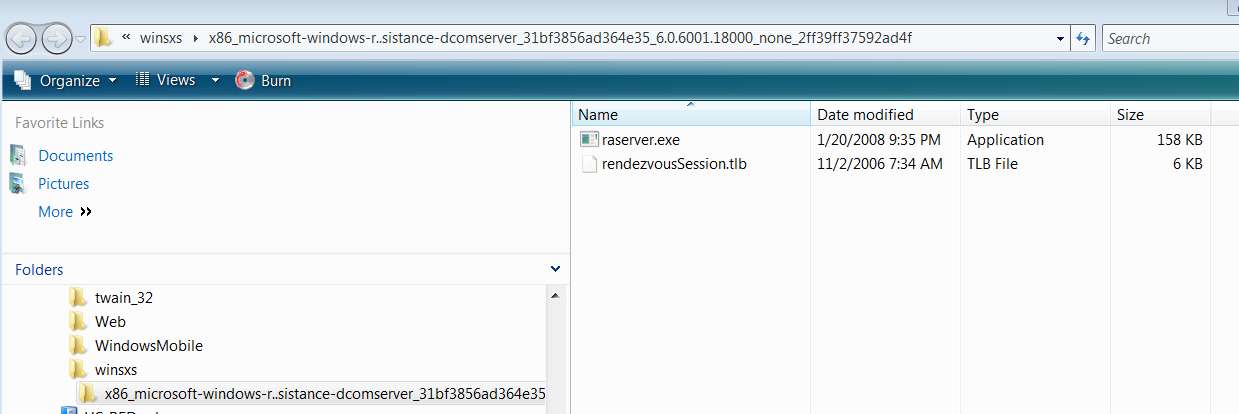Click the Pictures icon in Favorite Links
This screenshot has width=1239, height=414.
17,183
